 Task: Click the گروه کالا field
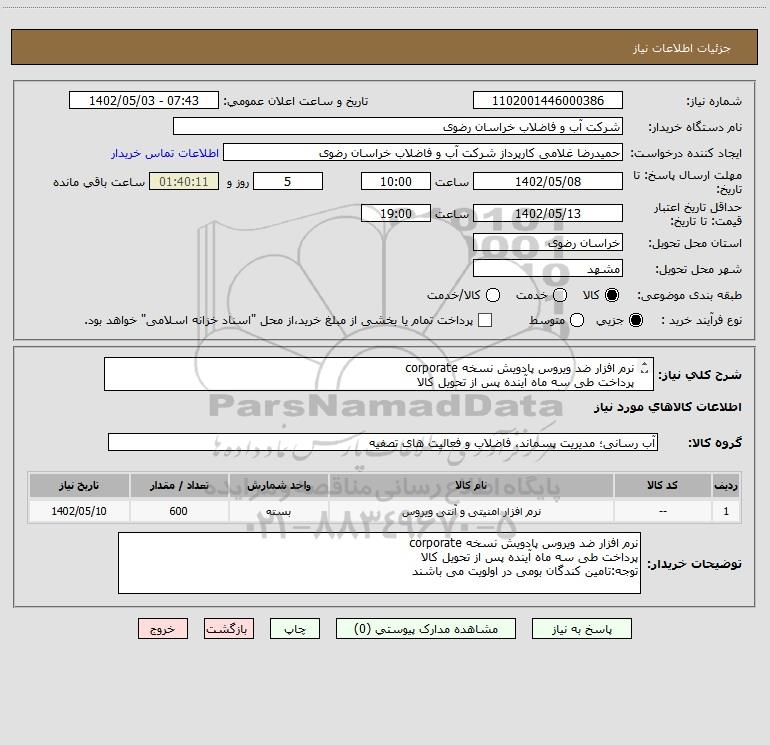point(383,442)
